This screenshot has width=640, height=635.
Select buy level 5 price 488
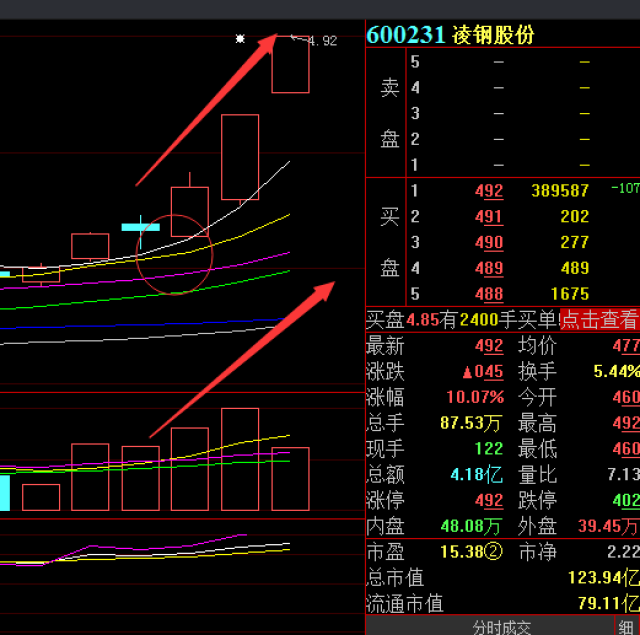pos(489,294)
